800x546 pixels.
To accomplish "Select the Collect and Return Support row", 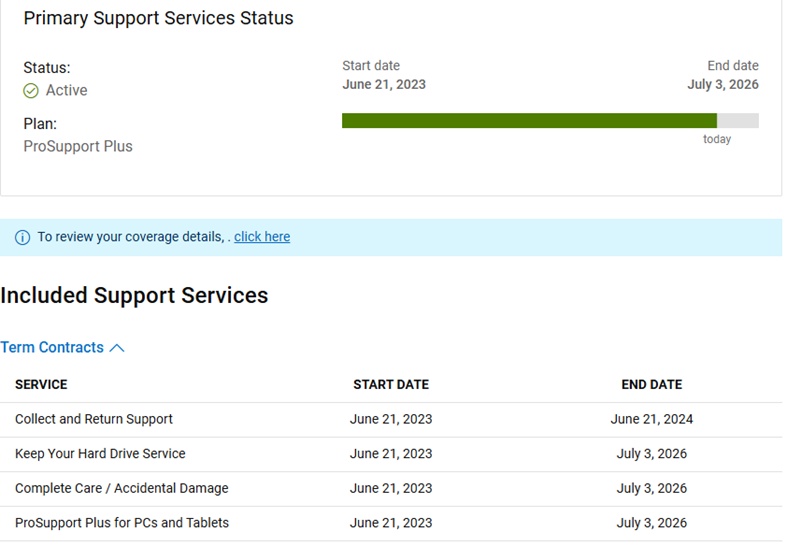I will coord(94,419).
